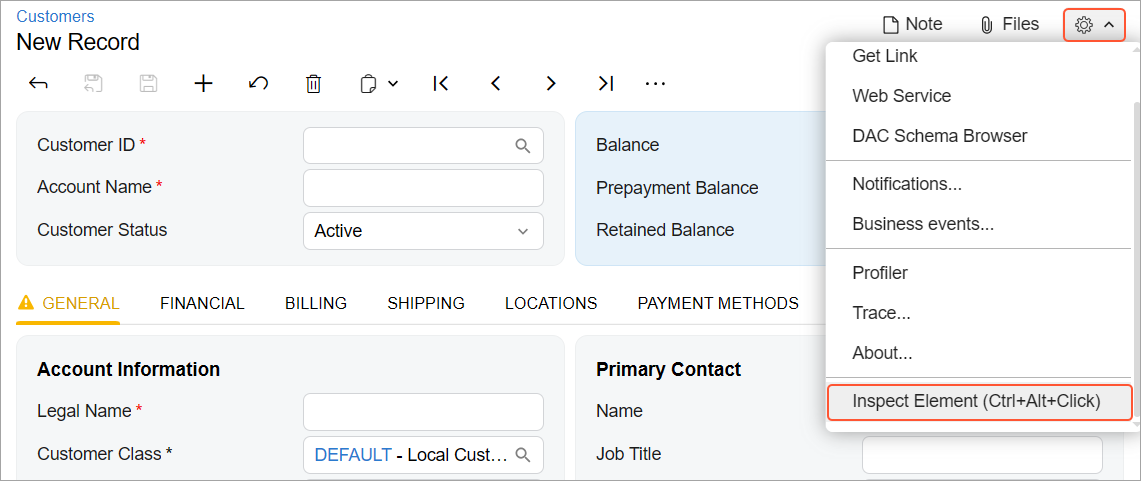Go to the last record icon
This screenshot has height=481, width=1141.
click(x=606, y=84)
